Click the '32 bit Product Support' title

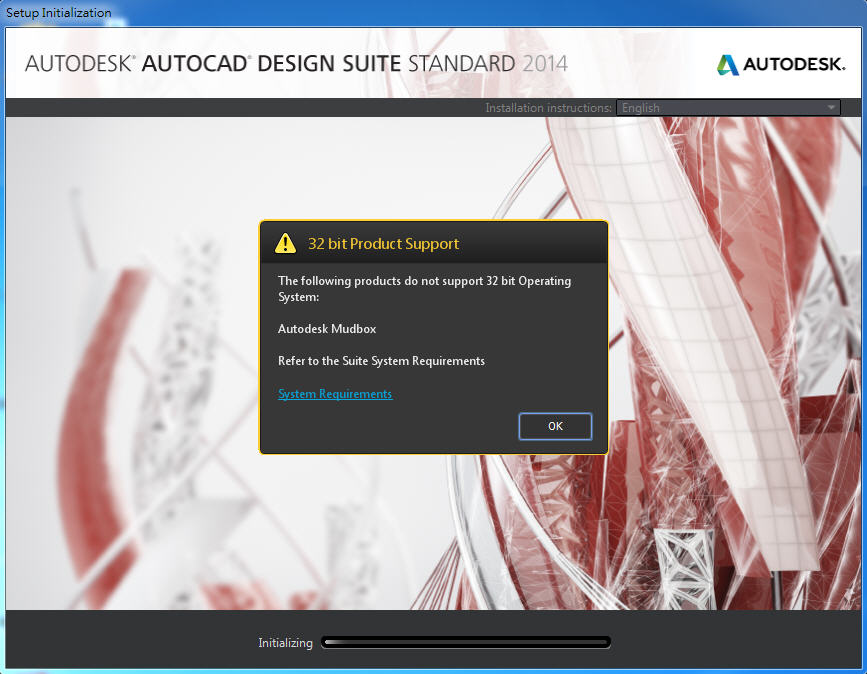383,243
